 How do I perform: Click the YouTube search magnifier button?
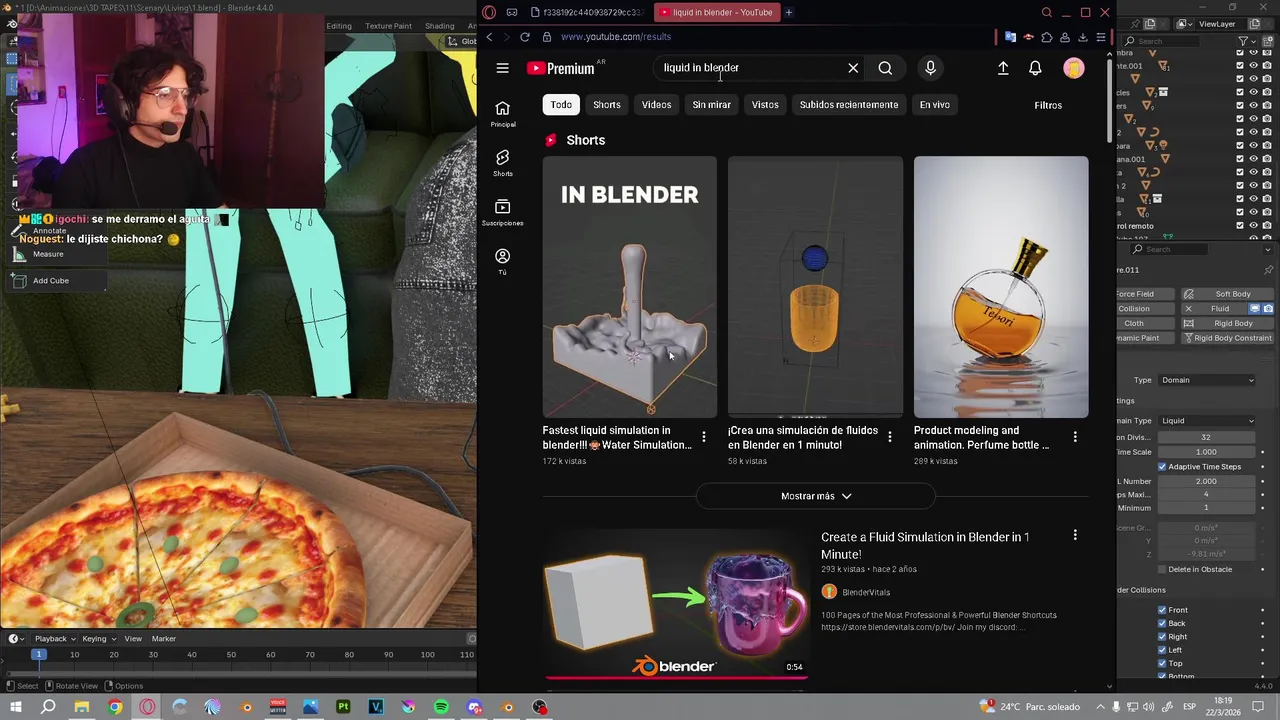point(885,68)
